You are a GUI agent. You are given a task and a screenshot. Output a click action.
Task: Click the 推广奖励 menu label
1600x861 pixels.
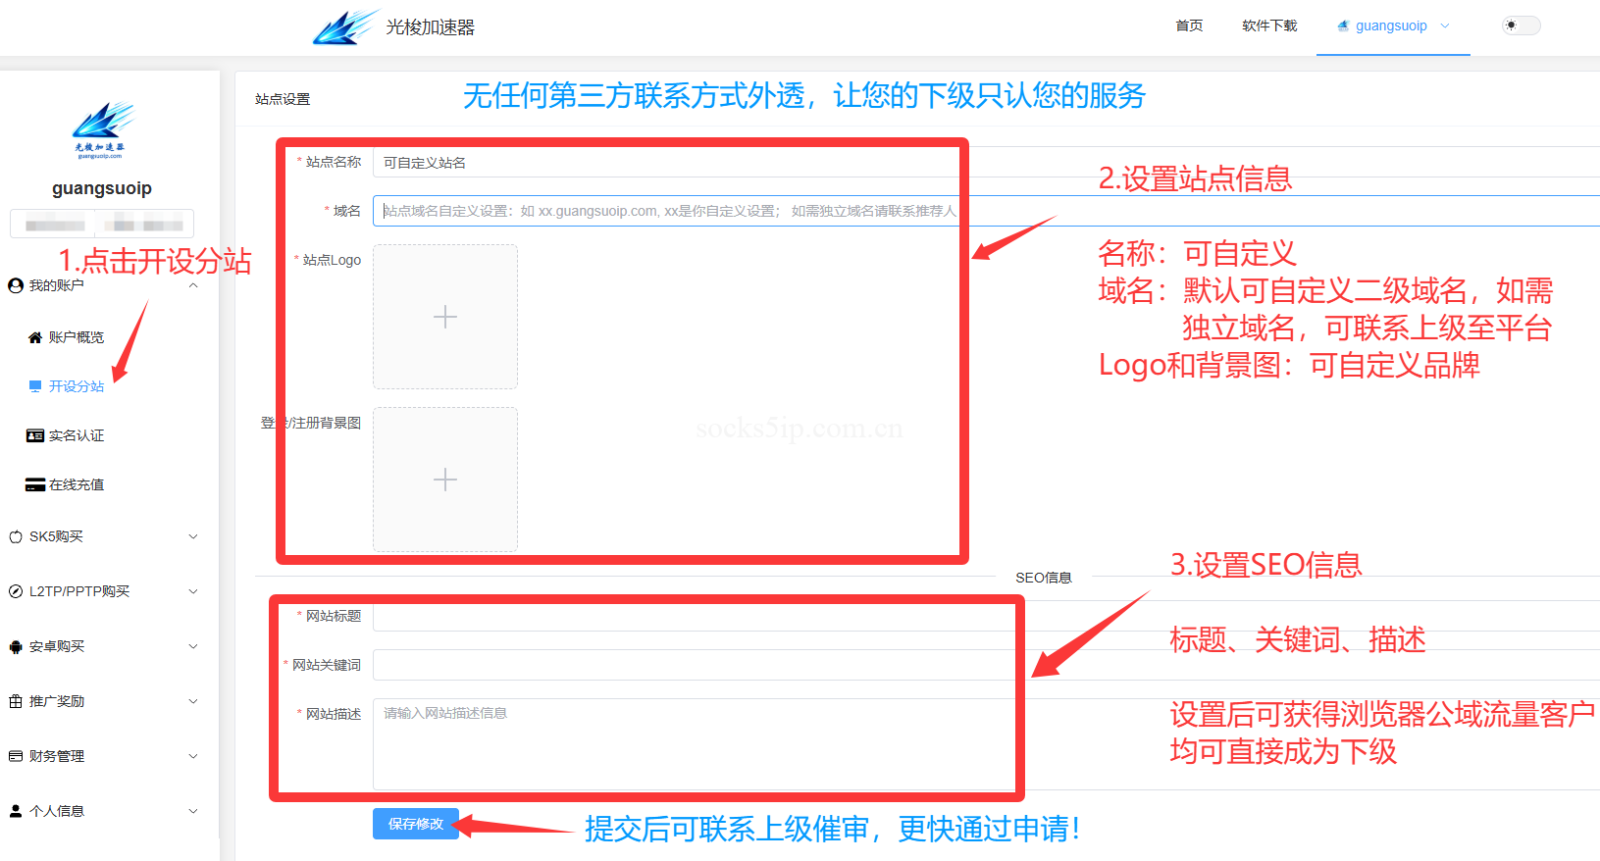[x=57, y=702]
